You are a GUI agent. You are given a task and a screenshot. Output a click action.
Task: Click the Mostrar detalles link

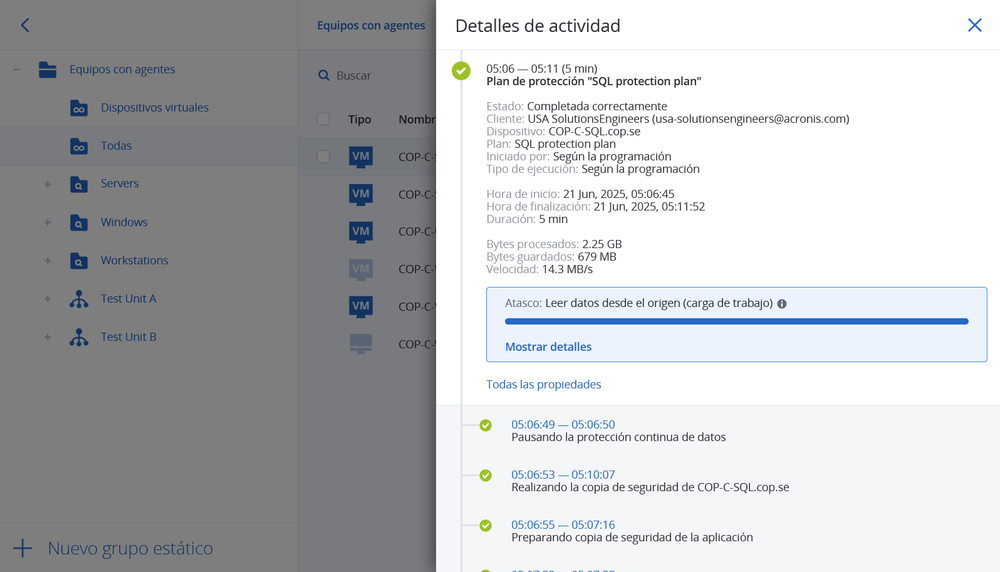click(548, 347)
